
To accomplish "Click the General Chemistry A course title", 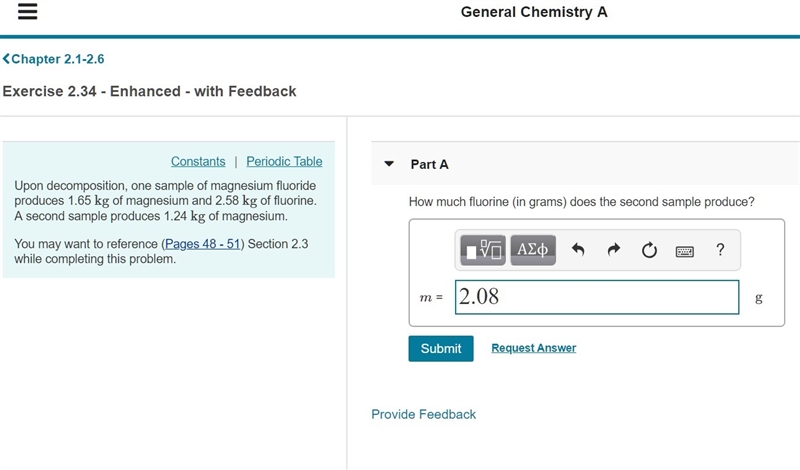I will 534,12.
